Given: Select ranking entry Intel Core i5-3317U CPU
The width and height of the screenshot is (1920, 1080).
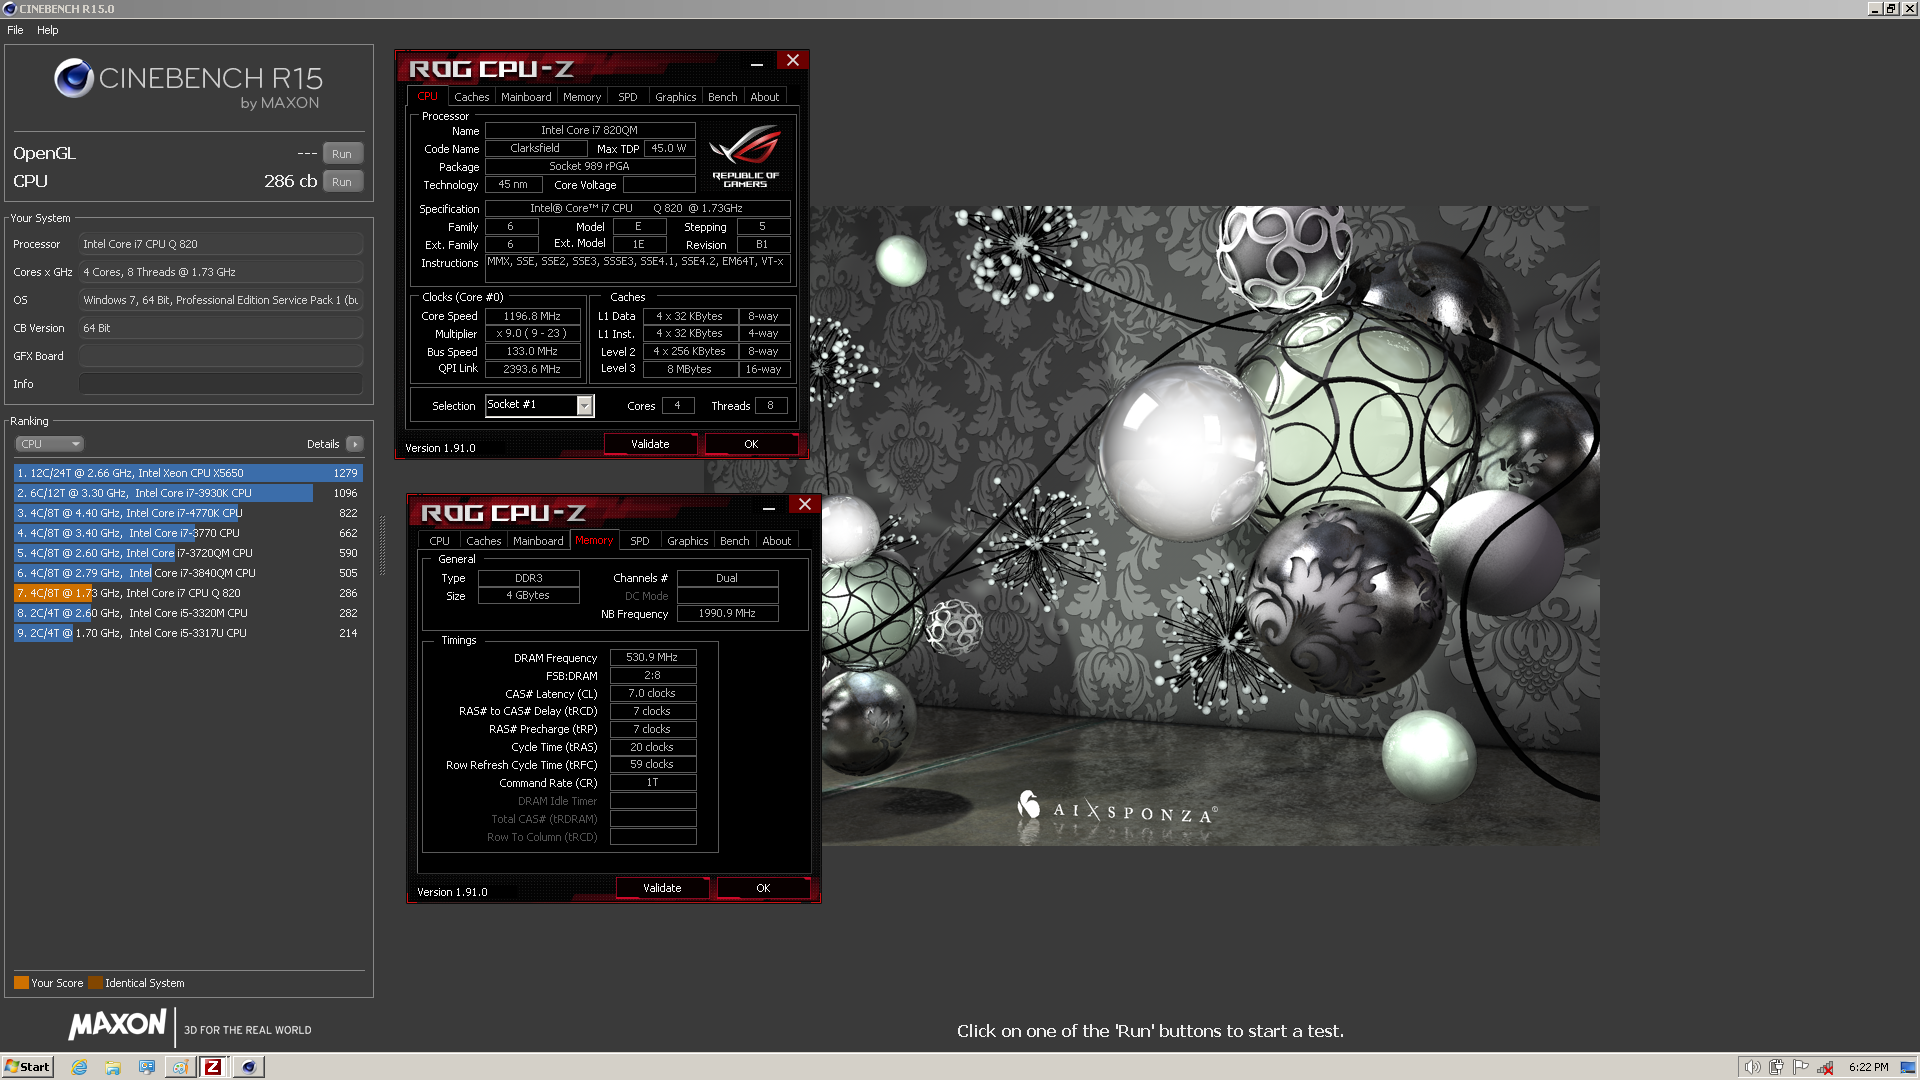Looking at the screenshot, I should pos(188,633).
